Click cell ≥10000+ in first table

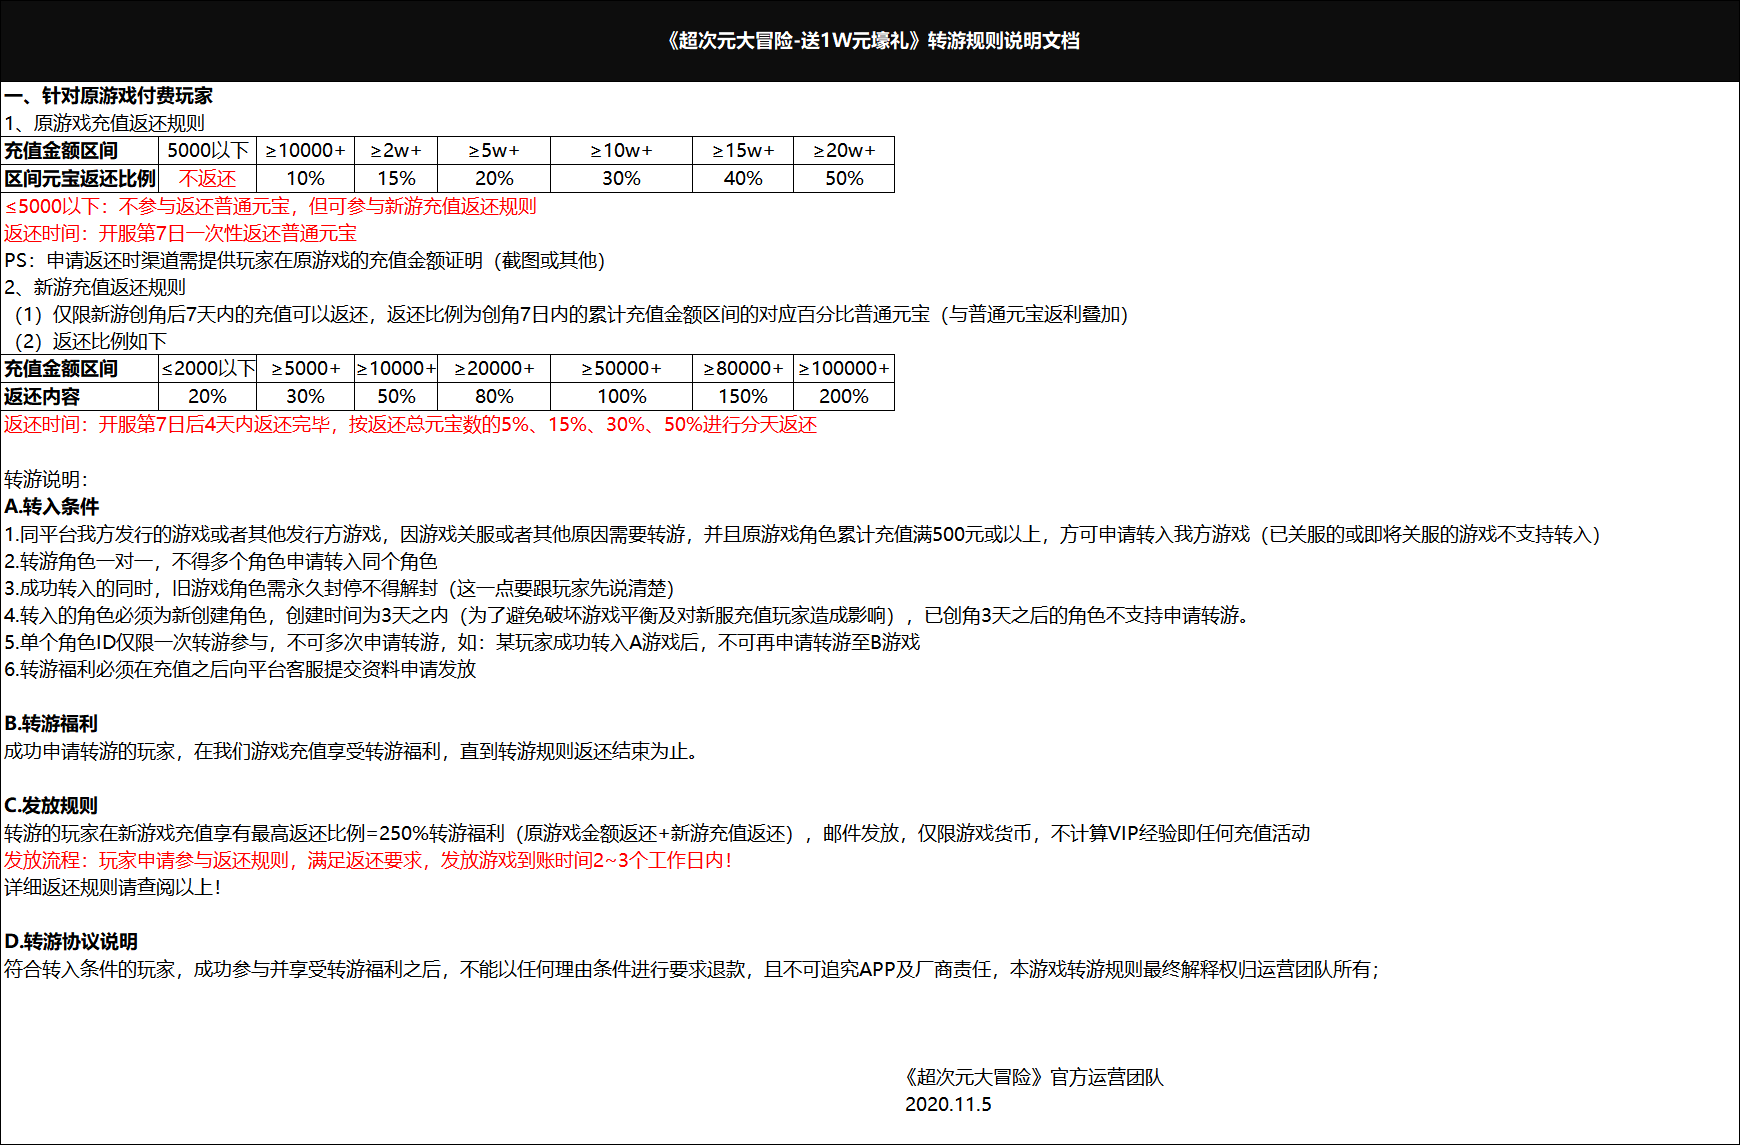pos(306,150)
